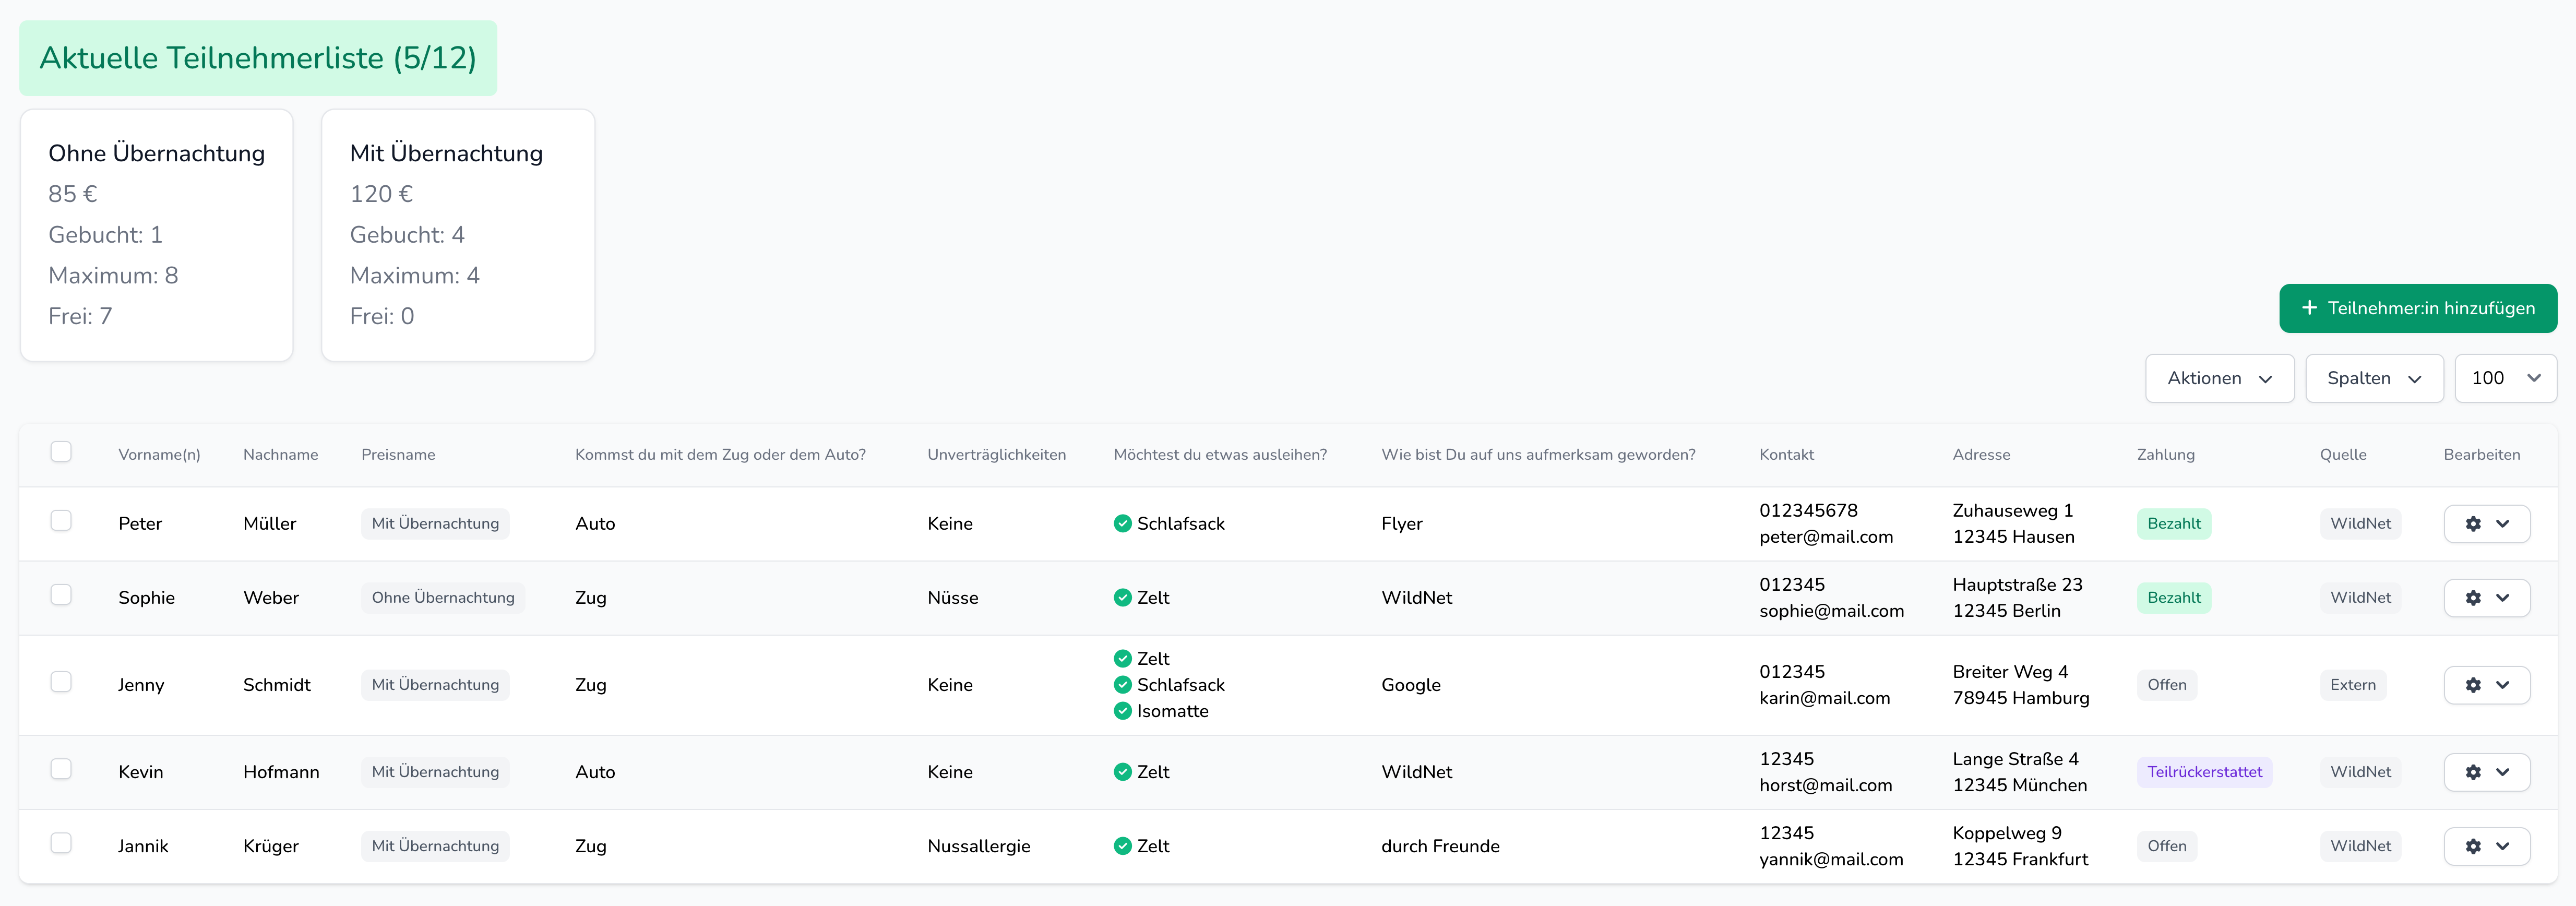Viewport: 2576px width, 906px height.
Task: Click the Offen payment badge for Jenny Schmidt
Action: point(2167,685)
